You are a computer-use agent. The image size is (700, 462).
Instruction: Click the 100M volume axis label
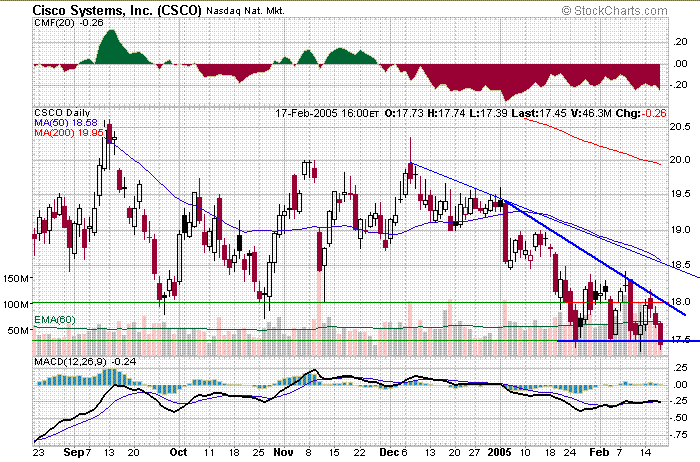pos(16,305)
